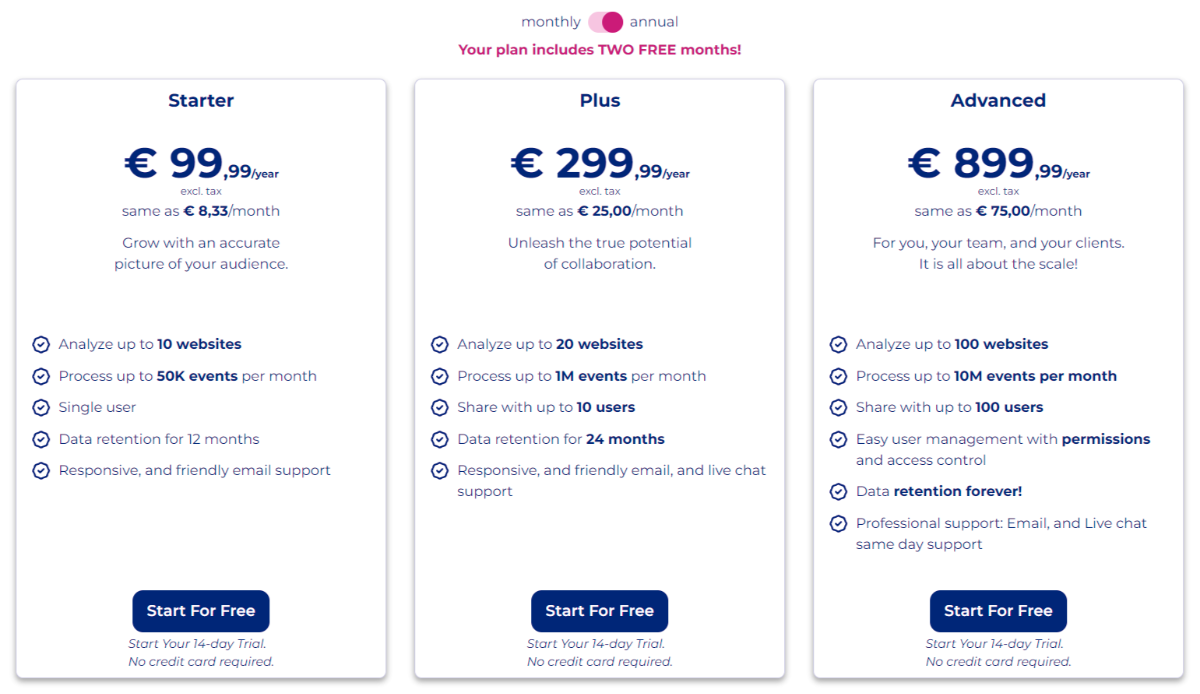Click the check icon next to Single user
The width and height of the screenshot is (1200, 694).
pos(41,407)
